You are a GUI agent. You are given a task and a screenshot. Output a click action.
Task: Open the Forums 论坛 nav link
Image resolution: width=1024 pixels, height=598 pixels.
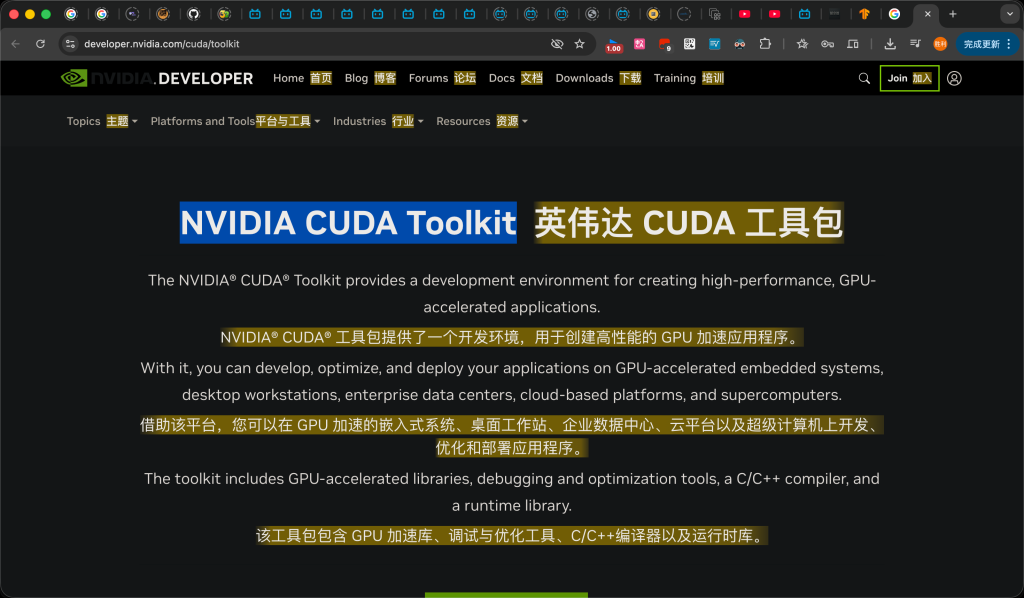[442, 78]
